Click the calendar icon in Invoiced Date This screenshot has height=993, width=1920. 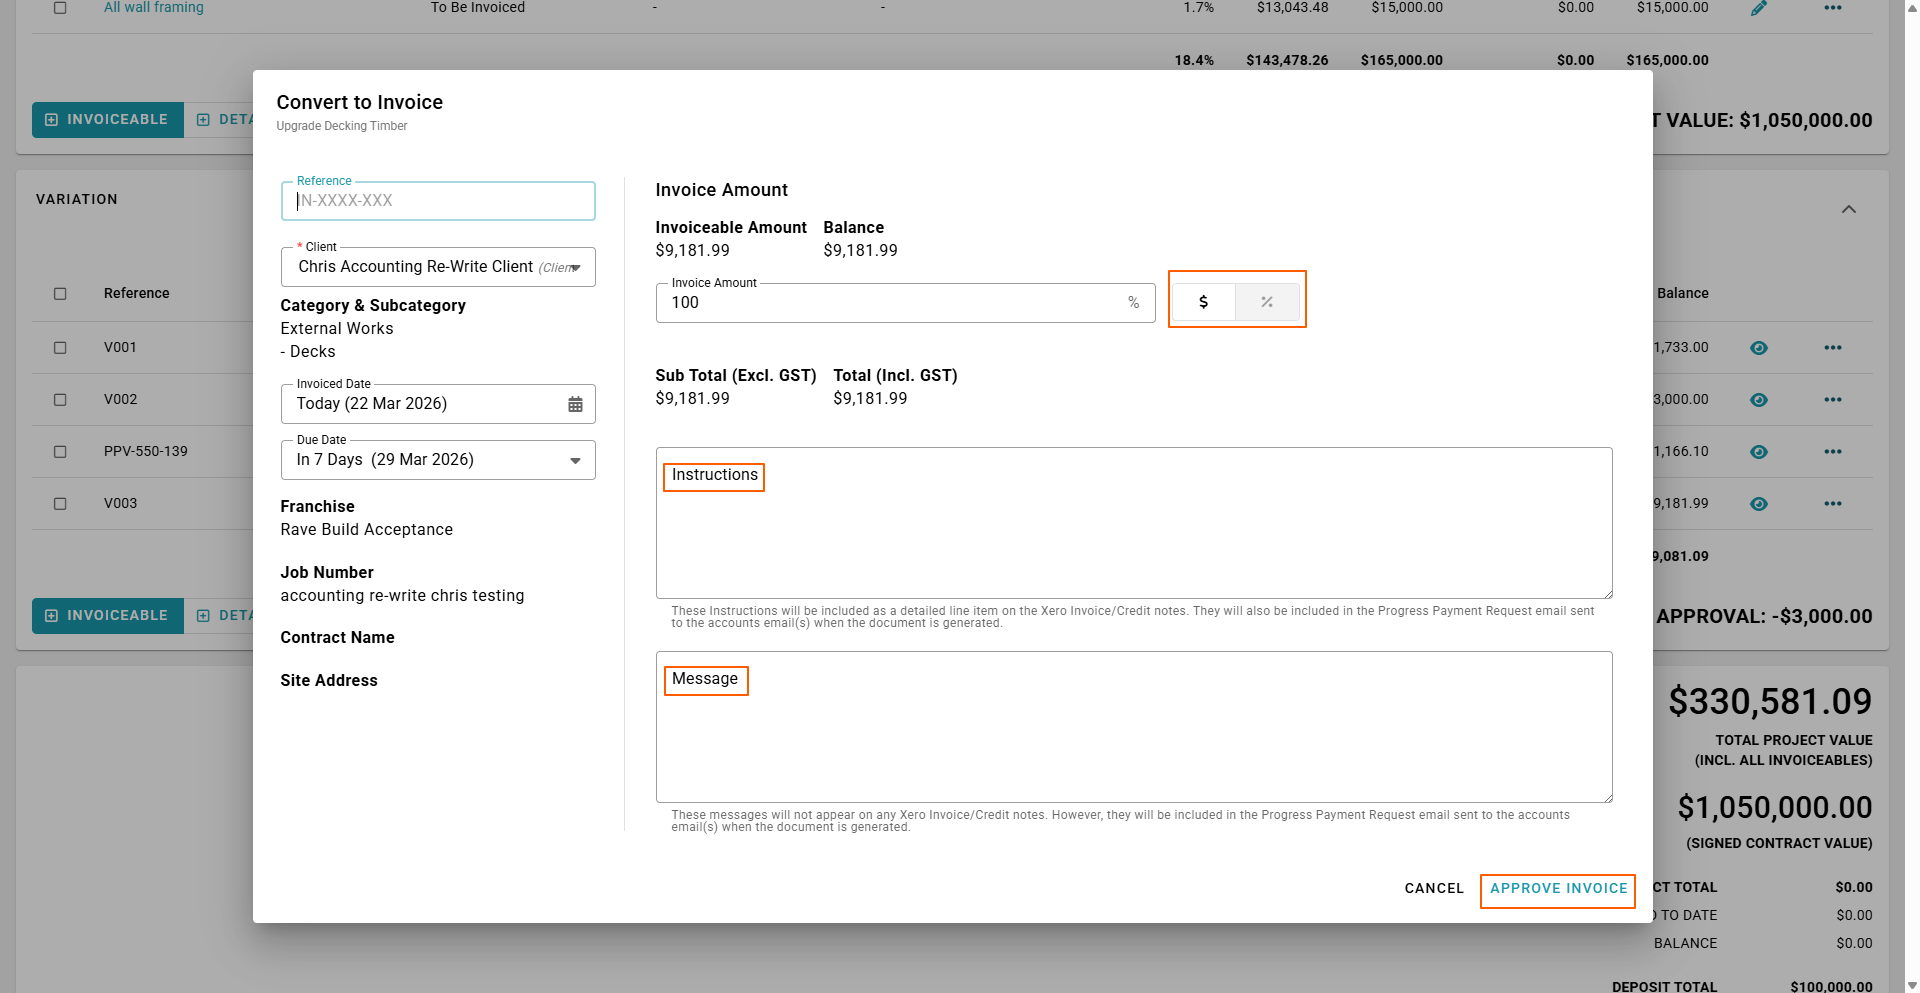(x=575, y=404)
